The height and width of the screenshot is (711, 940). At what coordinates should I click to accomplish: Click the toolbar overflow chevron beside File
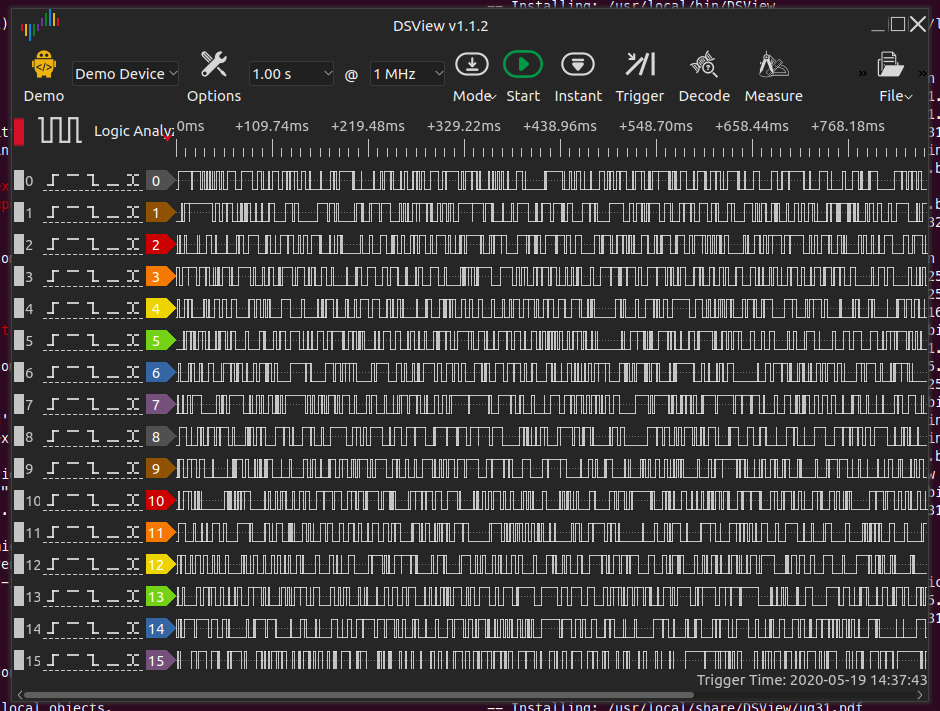pyautogui.click(x=861, y=74)
